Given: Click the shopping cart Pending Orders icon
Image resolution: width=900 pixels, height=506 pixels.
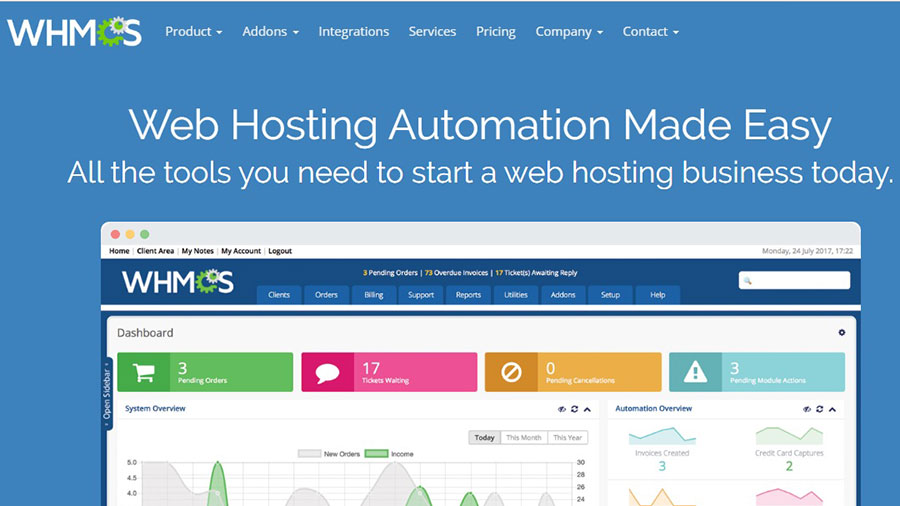Looking at the screenshot, I should [x=143, y=372].
